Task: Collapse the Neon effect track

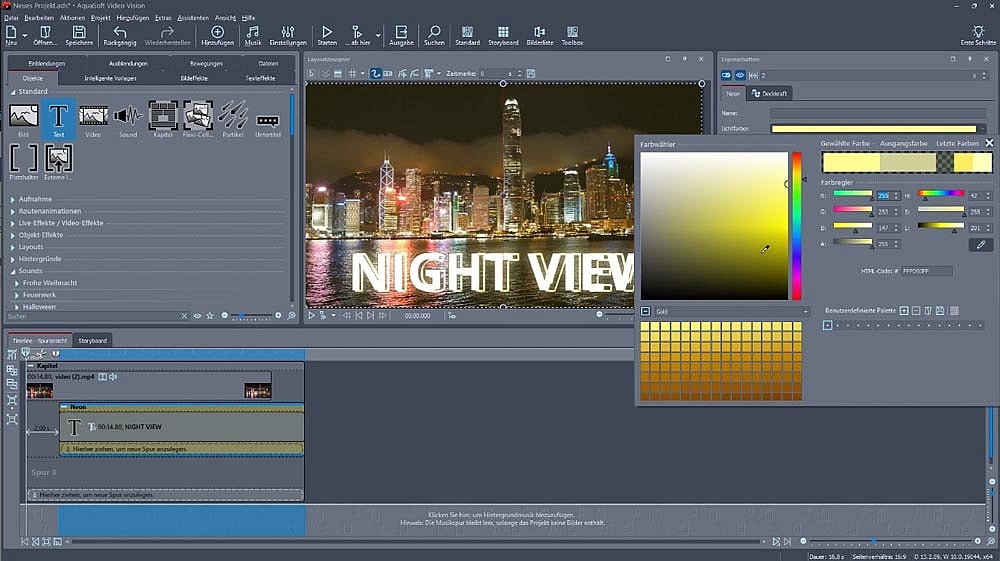Action: [64, 407]
